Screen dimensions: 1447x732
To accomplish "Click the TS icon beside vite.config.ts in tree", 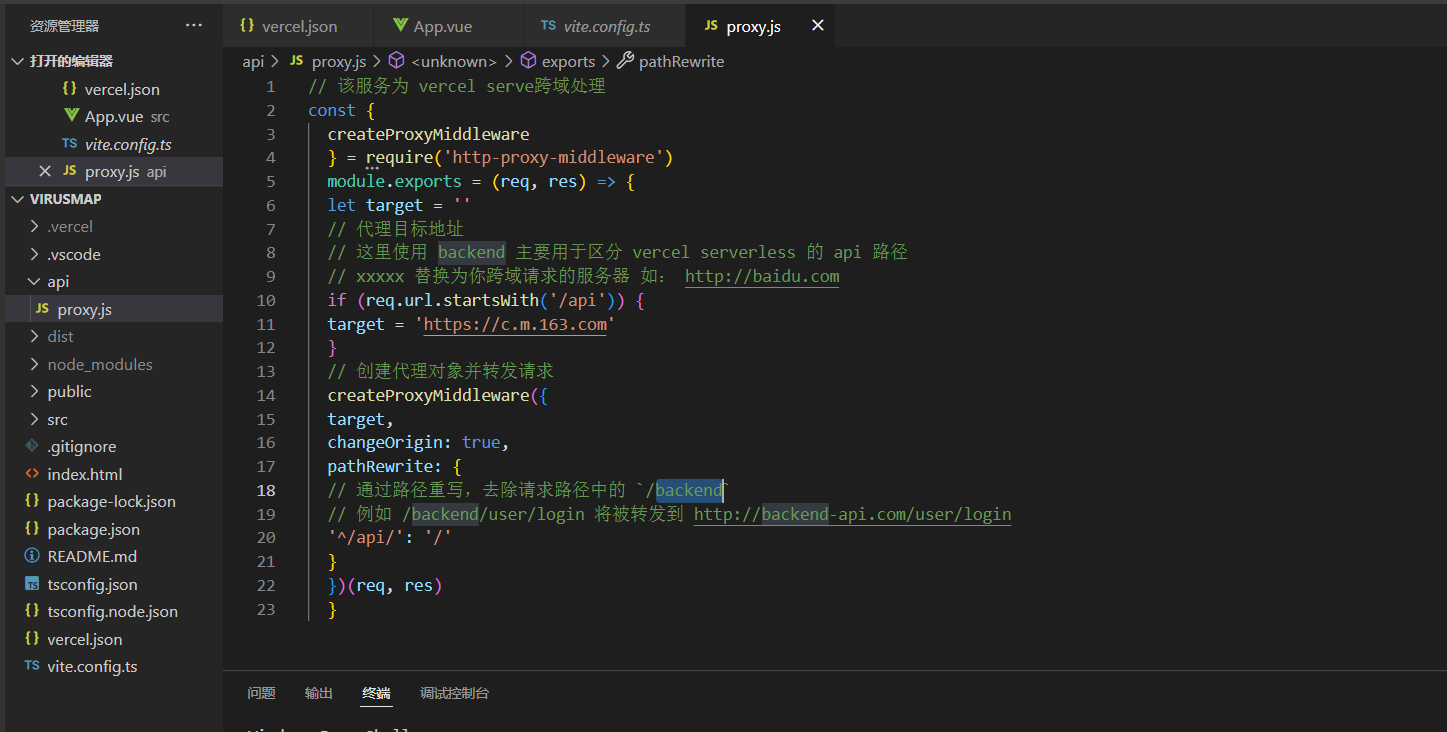I will tap(32, 666).
